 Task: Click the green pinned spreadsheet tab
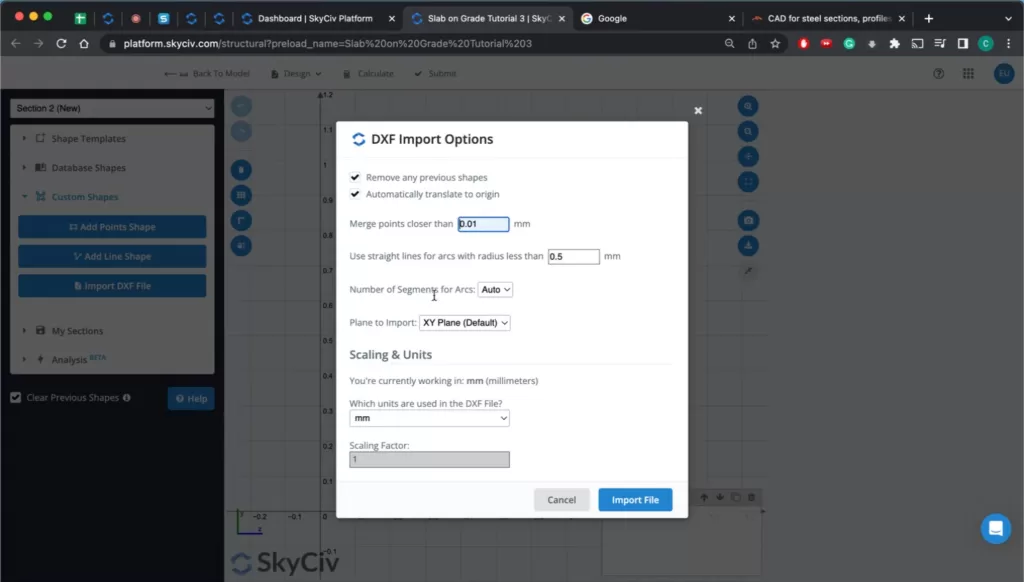tap(80, 18)
